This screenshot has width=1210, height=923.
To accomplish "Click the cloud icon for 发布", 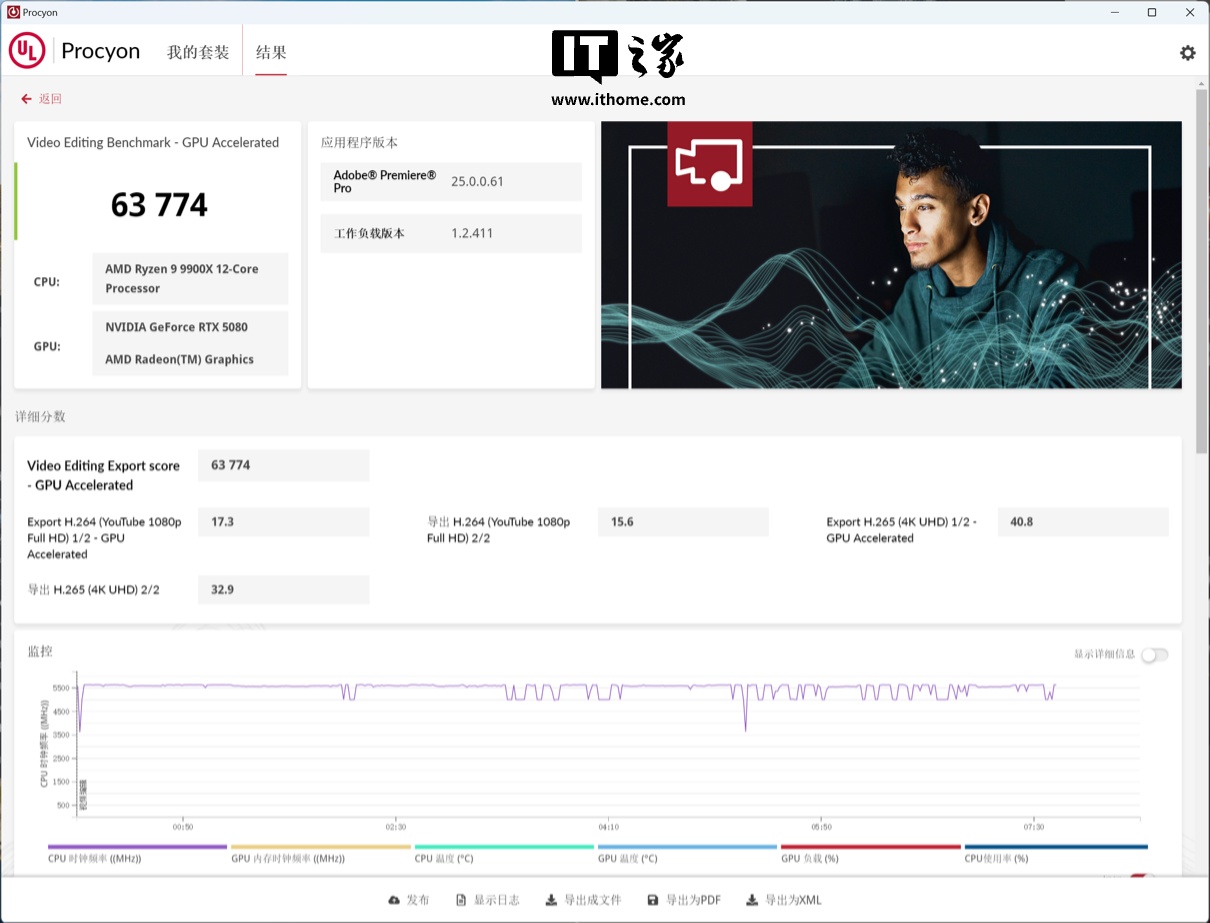I will pyautogui.click(x=394, y=900).
